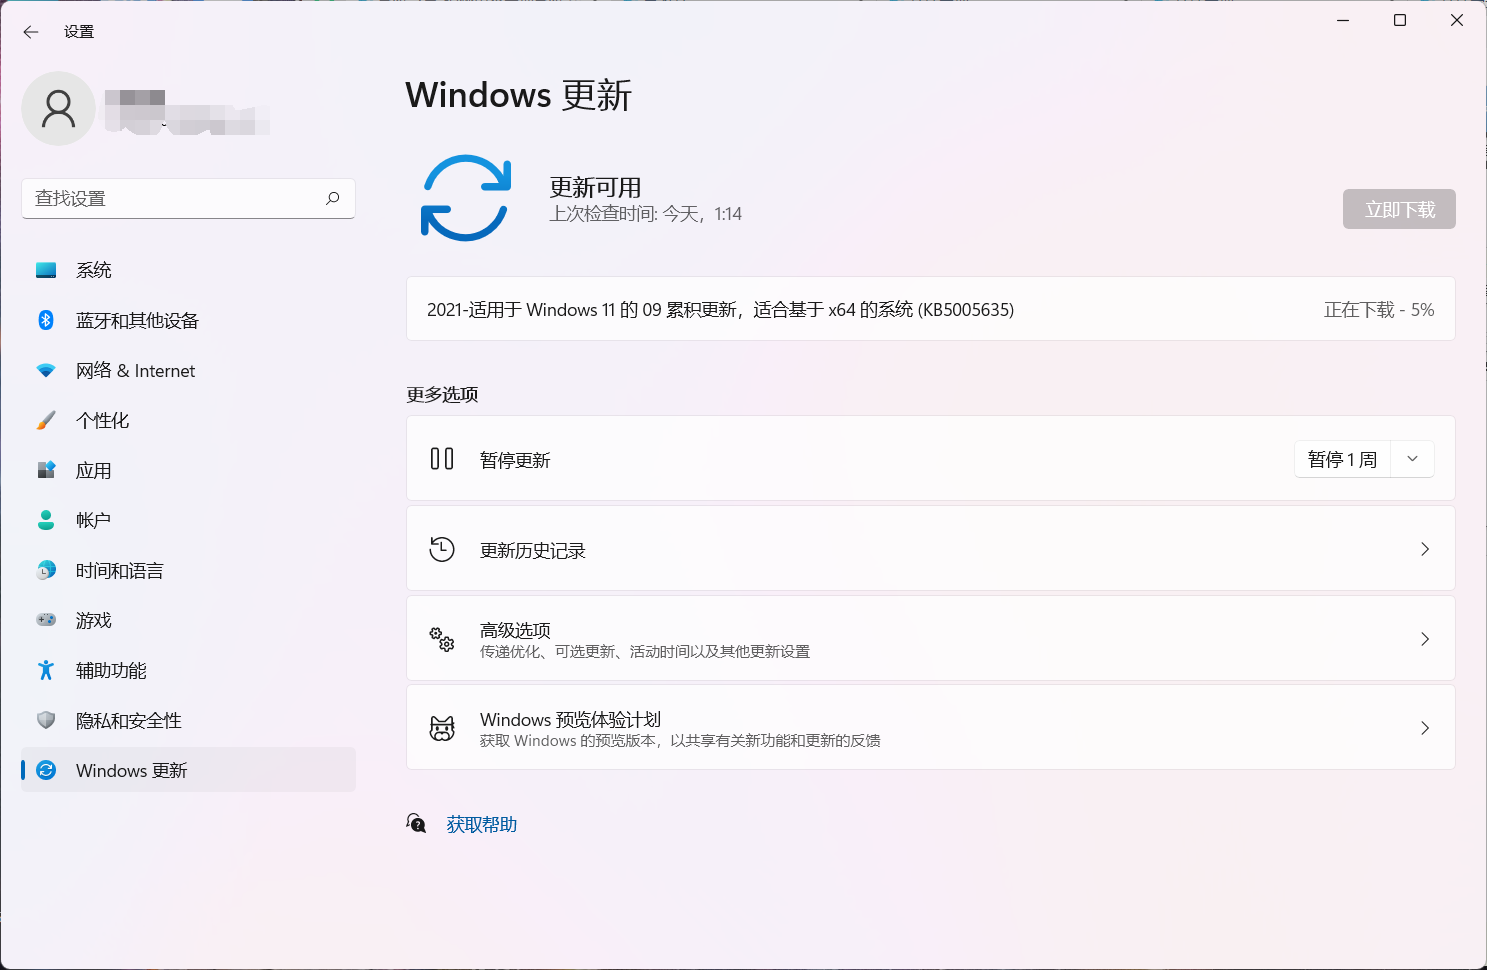Click the history clock icon for 更新历史记录
Image resolution: width=1487 pixels, height=970 pixels.
tap(442, 549)
